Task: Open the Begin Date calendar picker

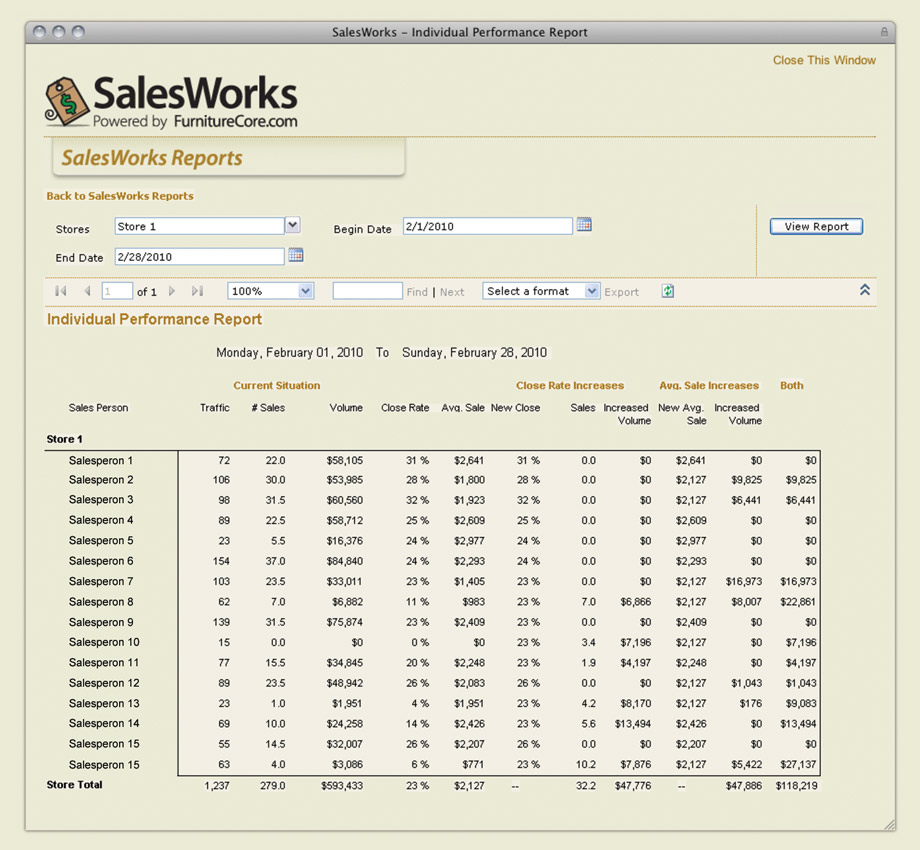Action: coord(584,225)
